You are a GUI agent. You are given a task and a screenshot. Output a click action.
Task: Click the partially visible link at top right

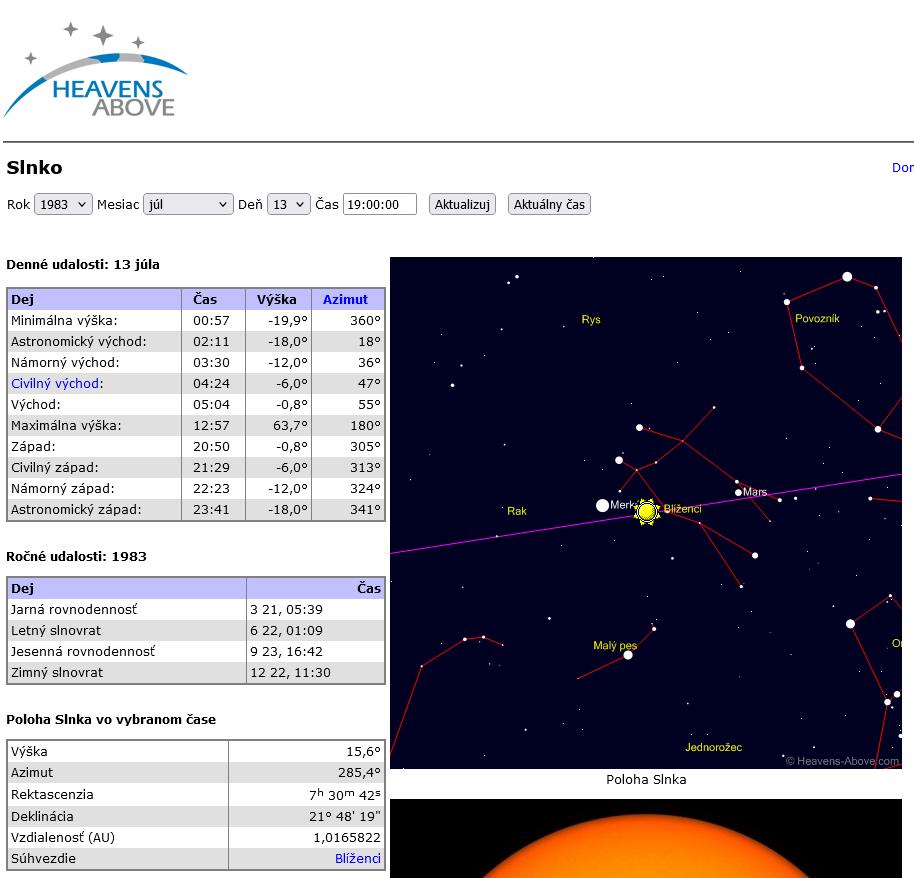tap(902, 168)
